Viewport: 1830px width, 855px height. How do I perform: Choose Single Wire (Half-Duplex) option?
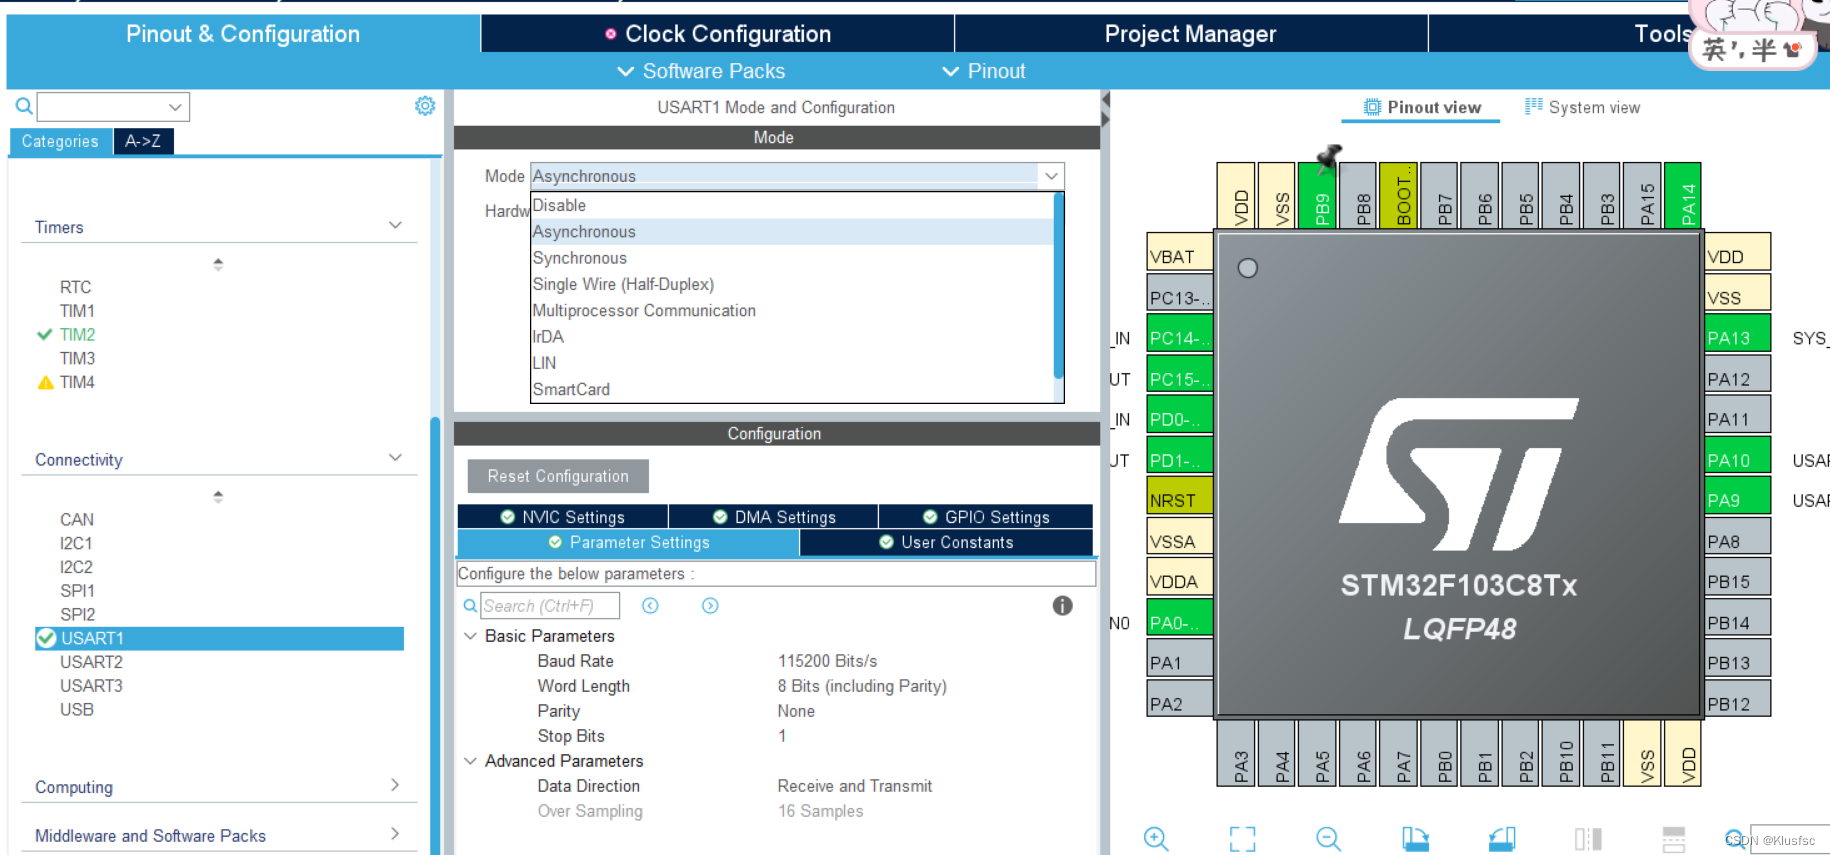(792, 284)
